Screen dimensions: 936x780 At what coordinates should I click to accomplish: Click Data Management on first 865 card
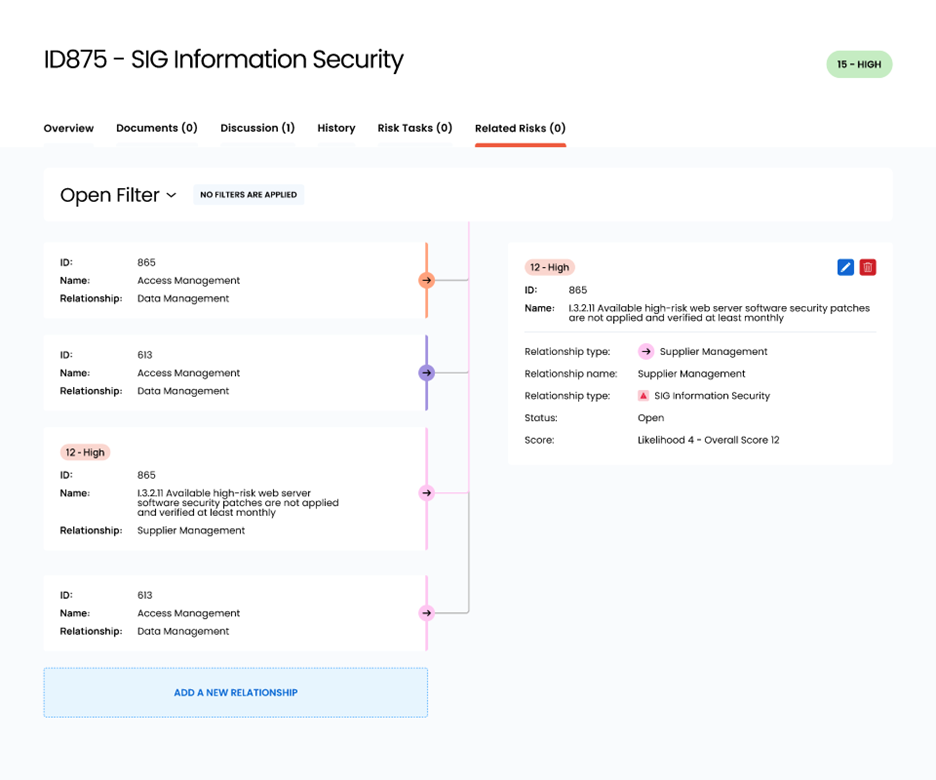click(x=183, y=298)
